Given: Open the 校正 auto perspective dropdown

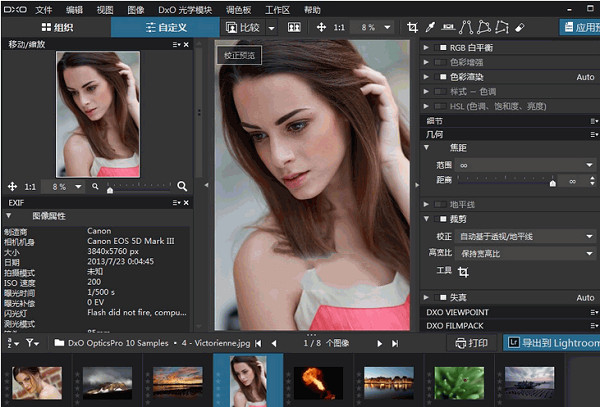Looking at the screenshot, I should [x=526, y=236].
